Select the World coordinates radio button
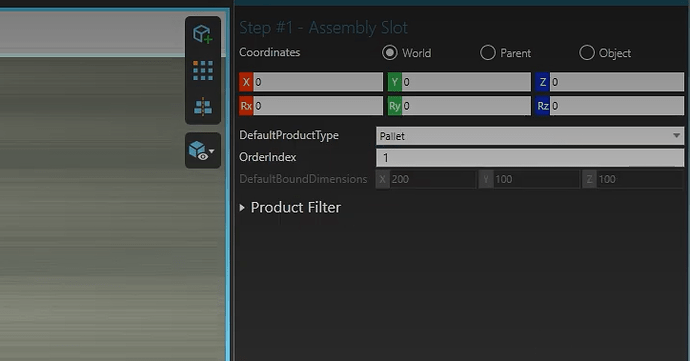Image resolution: width=690 pixels, height=361 pixels. [x=389, y=53]
